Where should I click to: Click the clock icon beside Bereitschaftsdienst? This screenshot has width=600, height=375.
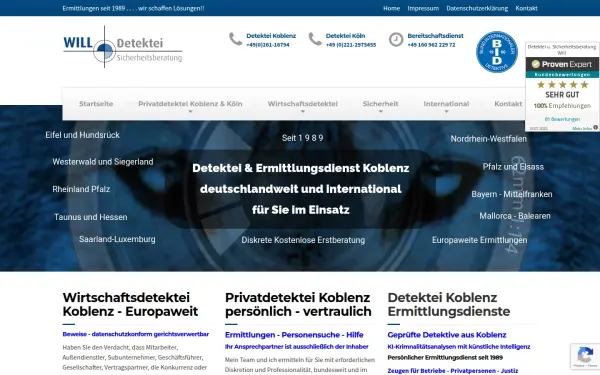pyautogui.click(x=396, y=39)
